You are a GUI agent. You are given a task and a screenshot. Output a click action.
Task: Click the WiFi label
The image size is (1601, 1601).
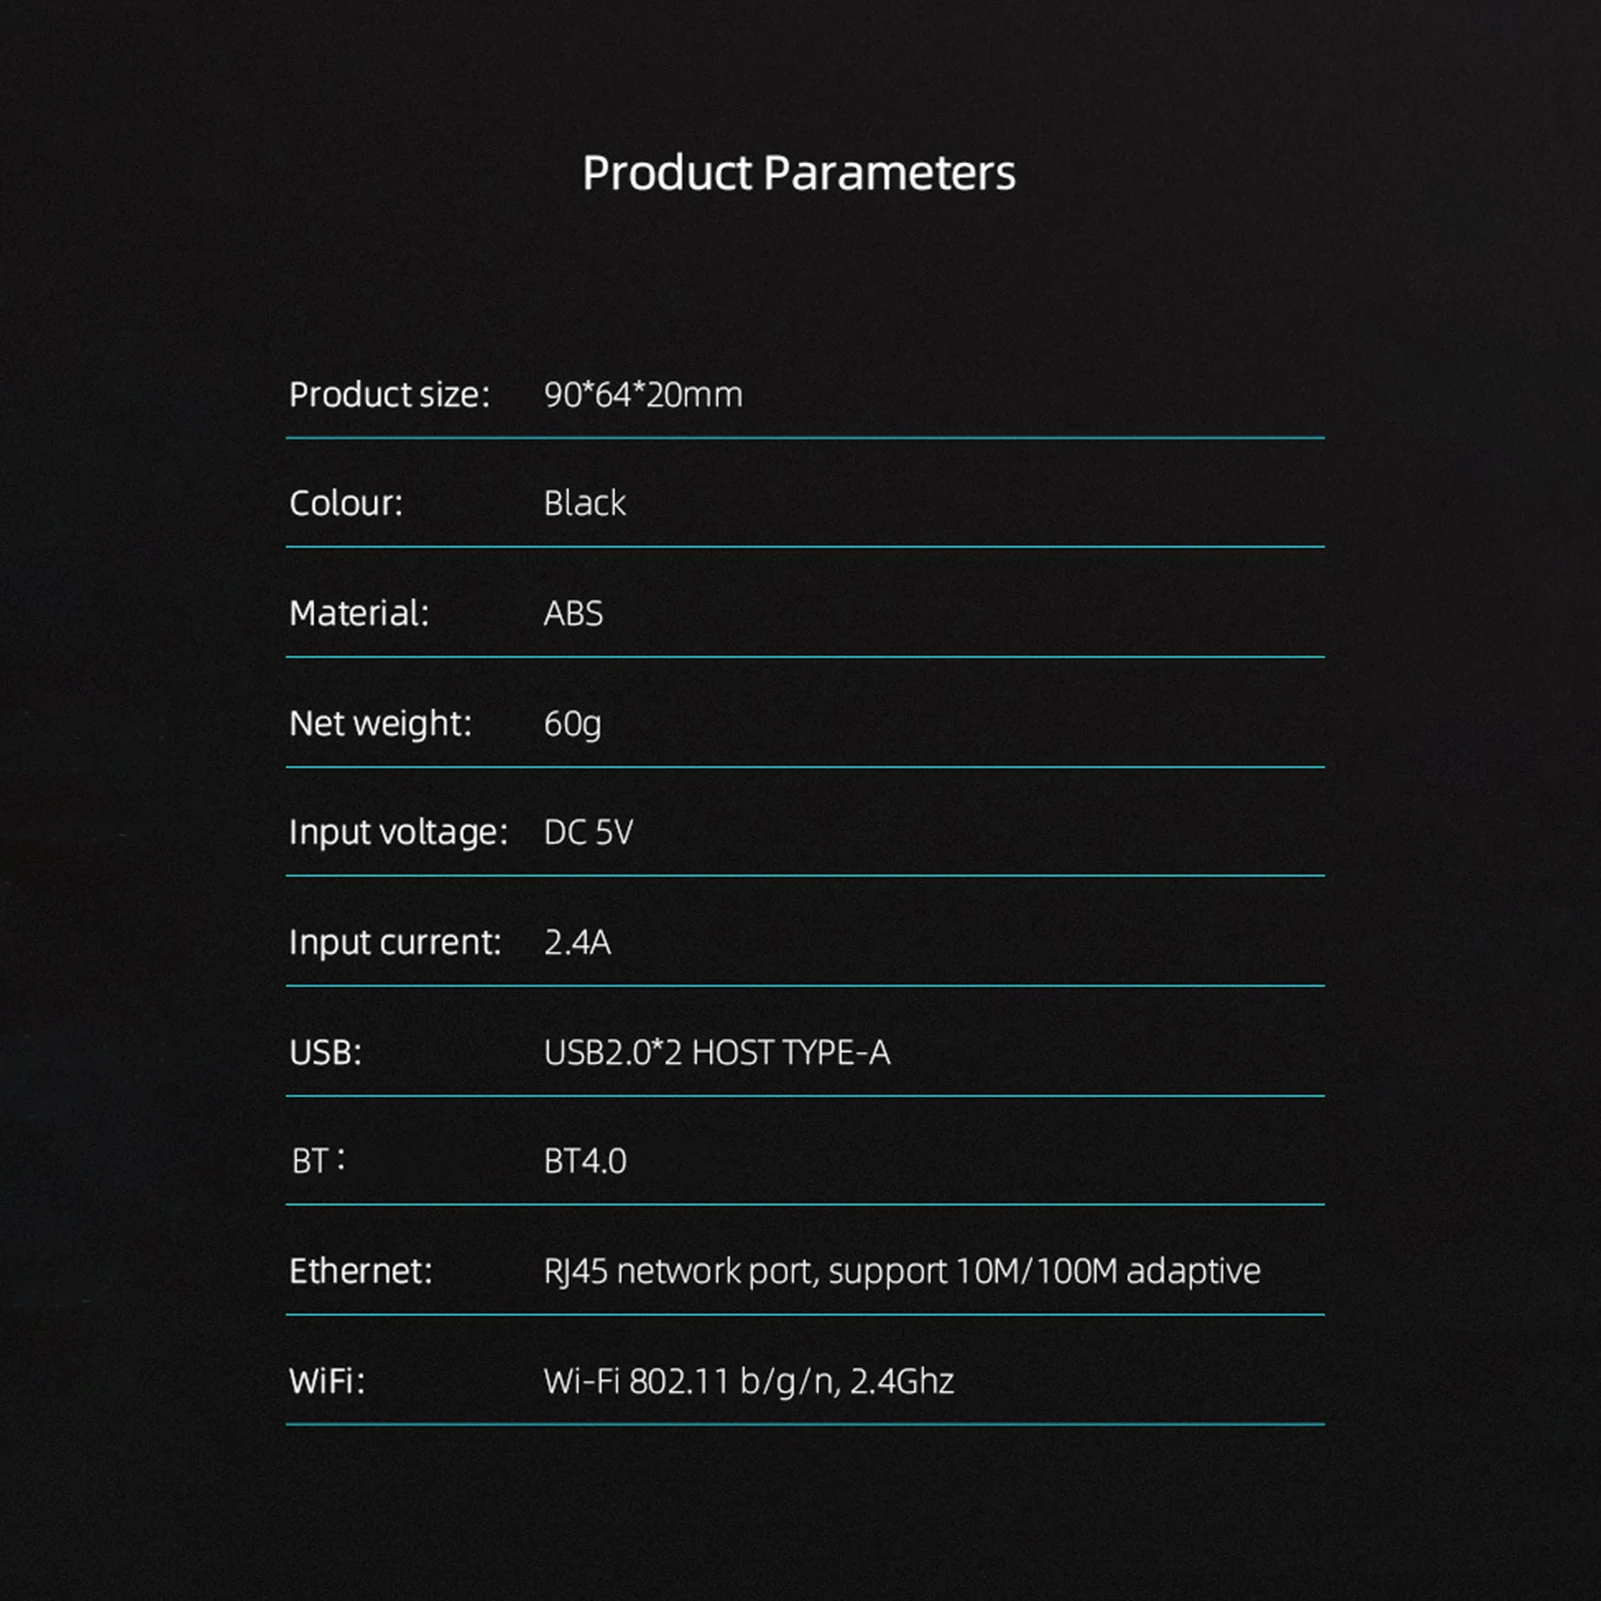click(327, 1381)
